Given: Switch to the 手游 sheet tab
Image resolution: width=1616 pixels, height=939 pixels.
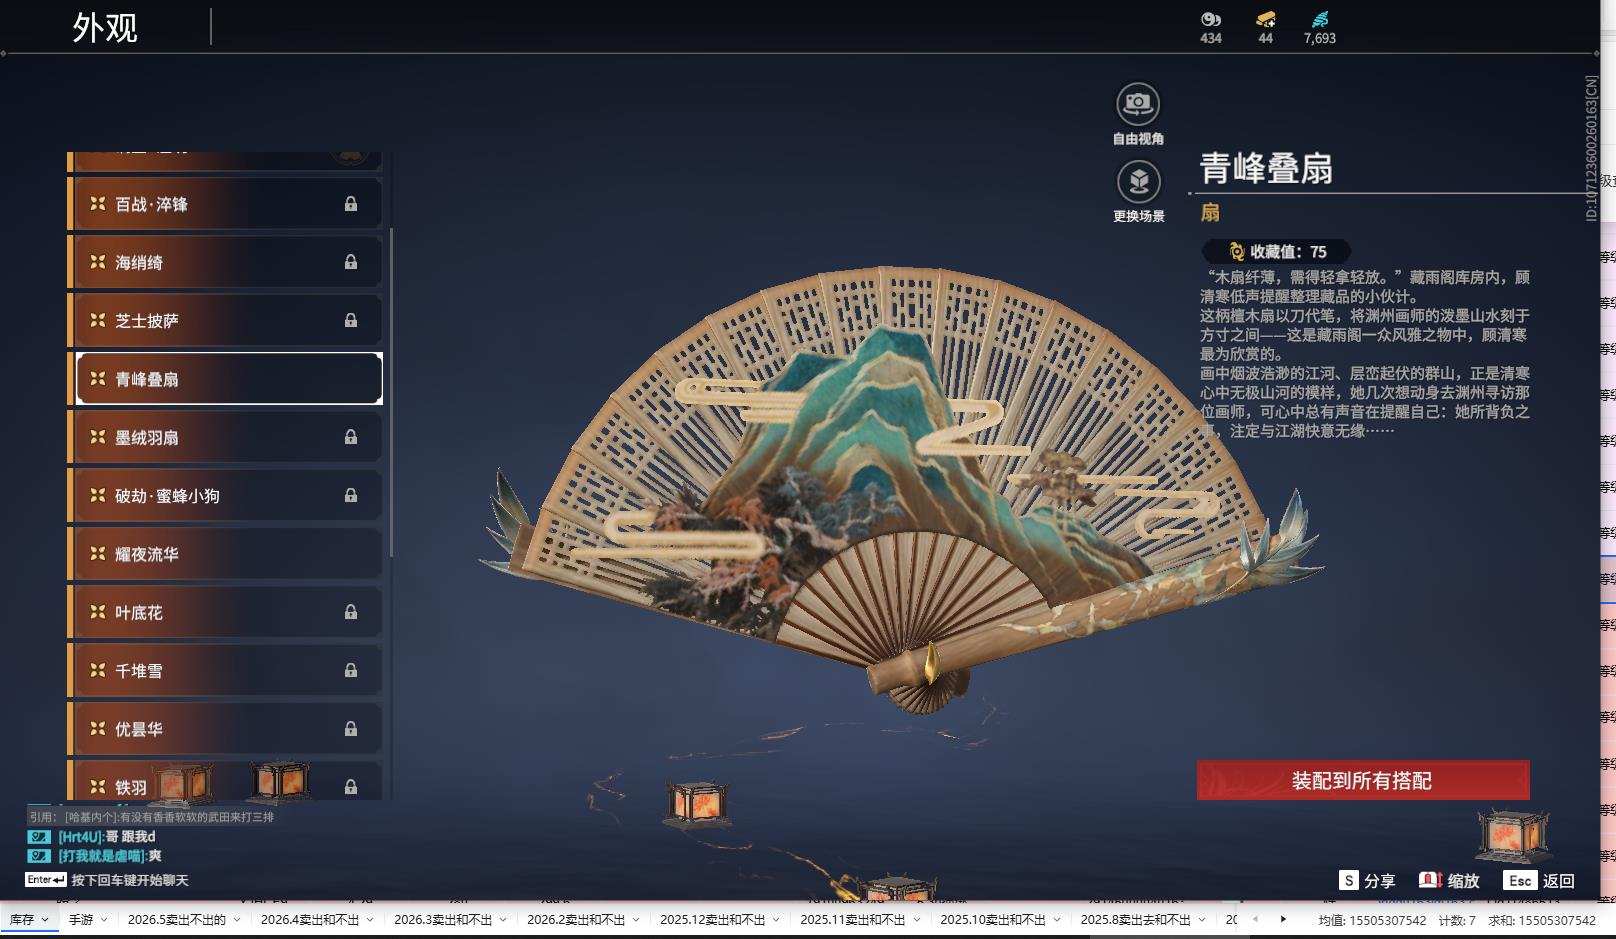Looking at the screenshot, I should (x=81, y=919).
